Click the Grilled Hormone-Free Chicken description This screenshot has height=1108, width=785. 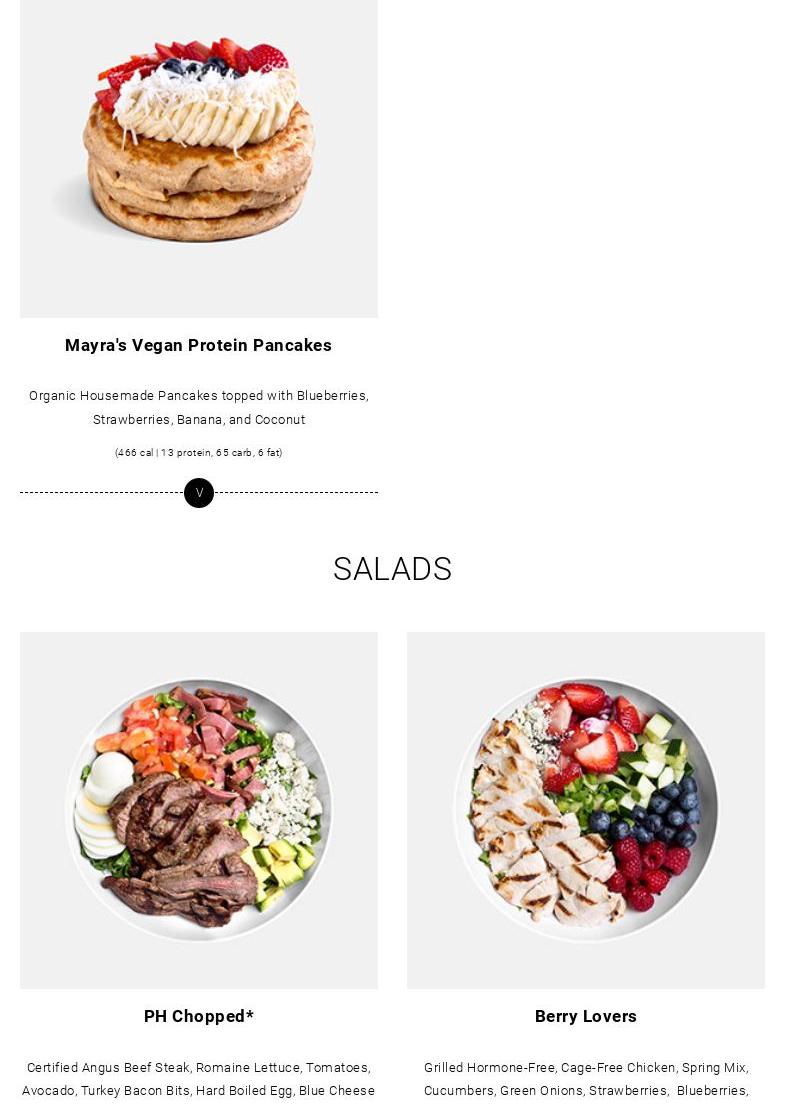(586, 1079)
